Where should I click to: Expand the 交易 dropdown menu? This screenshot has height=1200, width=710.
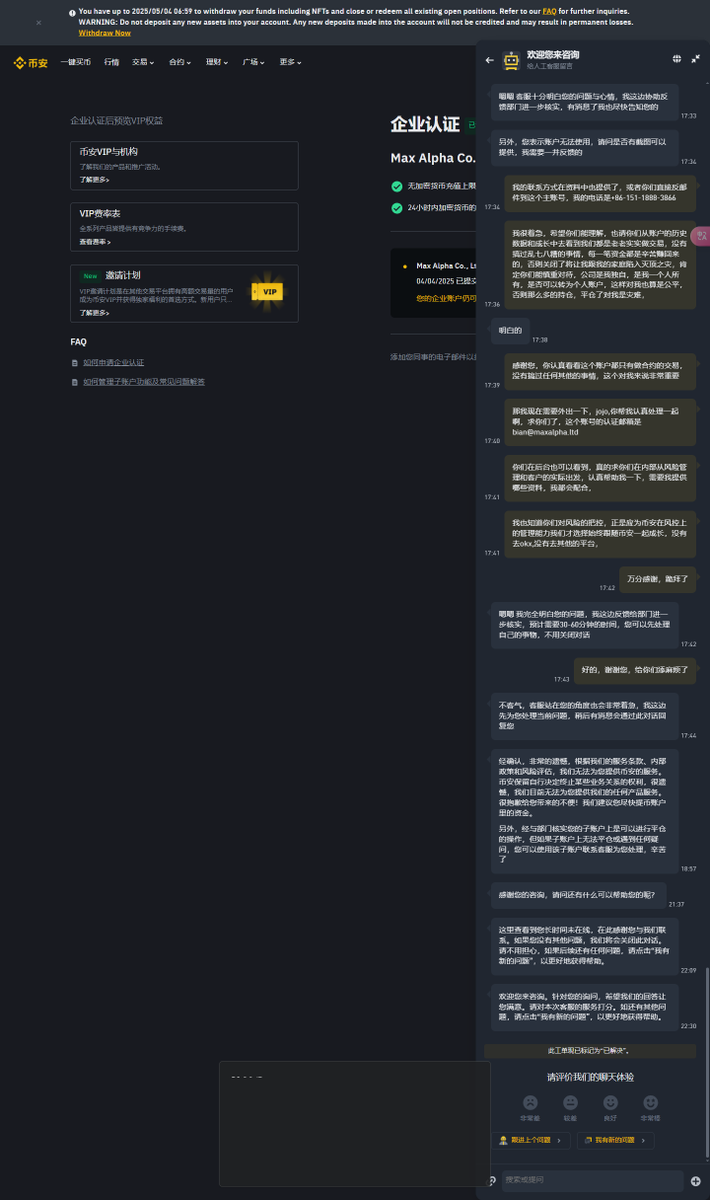click(143, 62)
